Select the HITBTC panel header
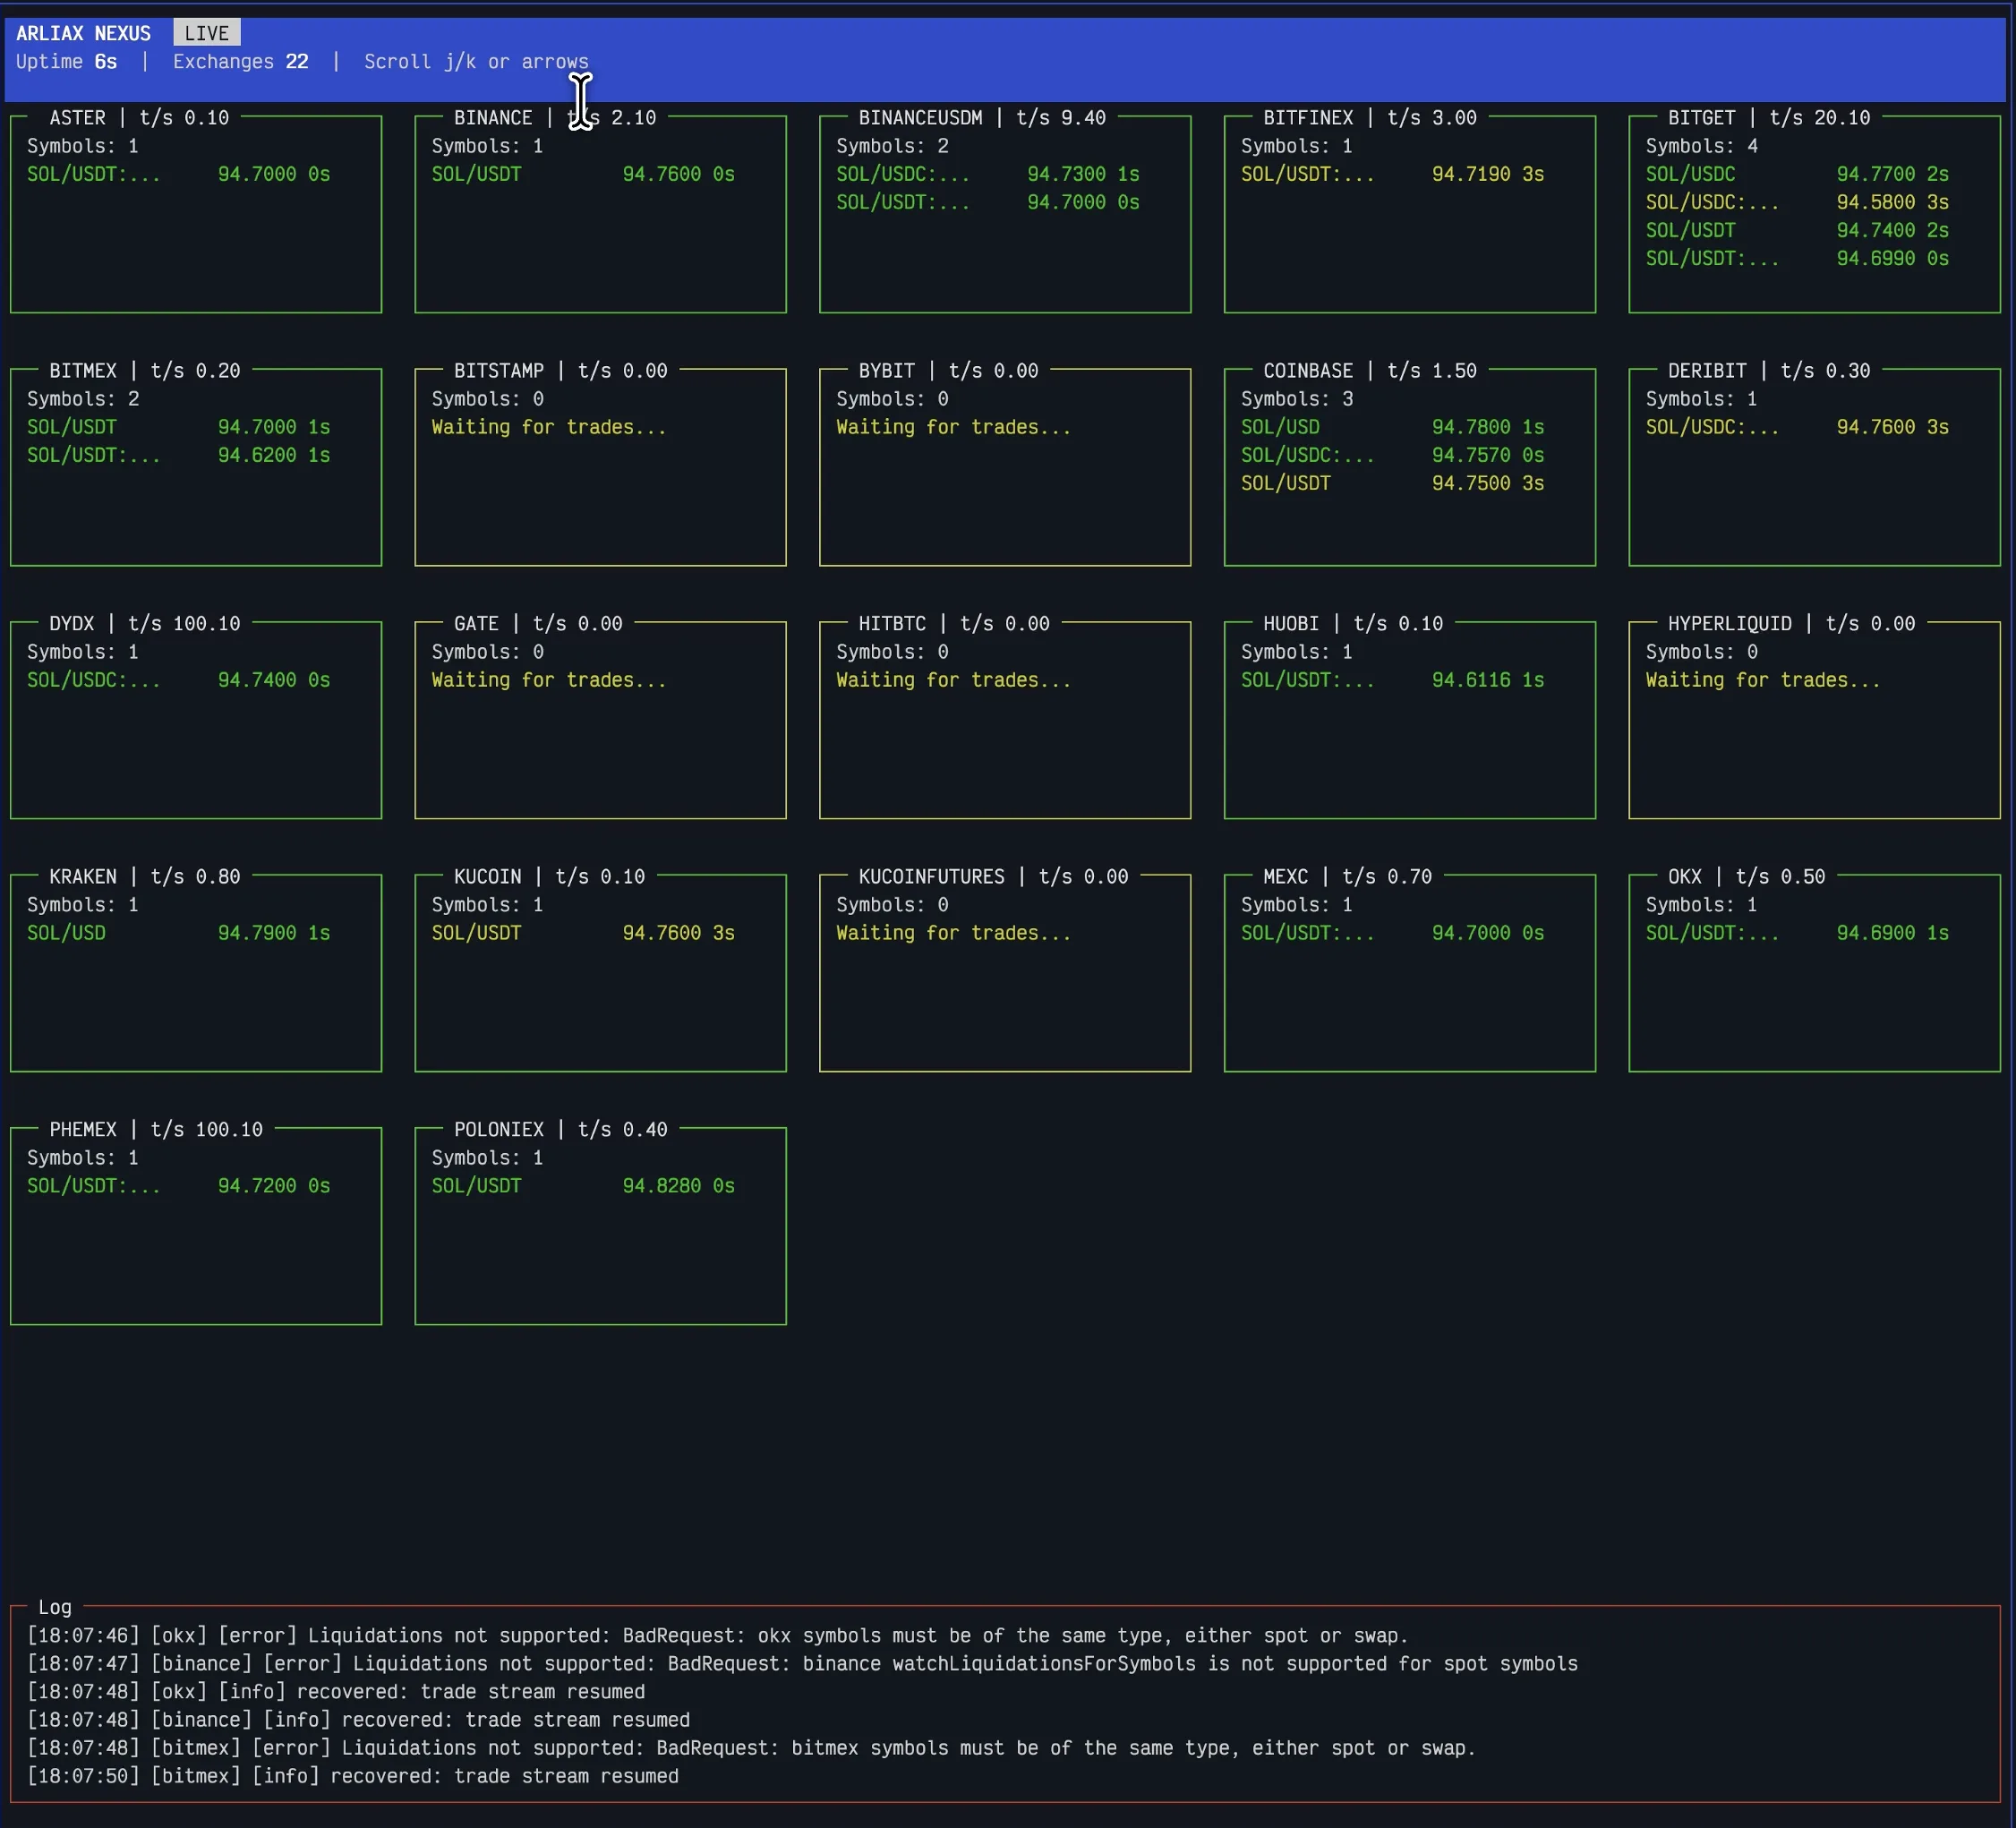2016x1828 pixels. pos(954,624)
